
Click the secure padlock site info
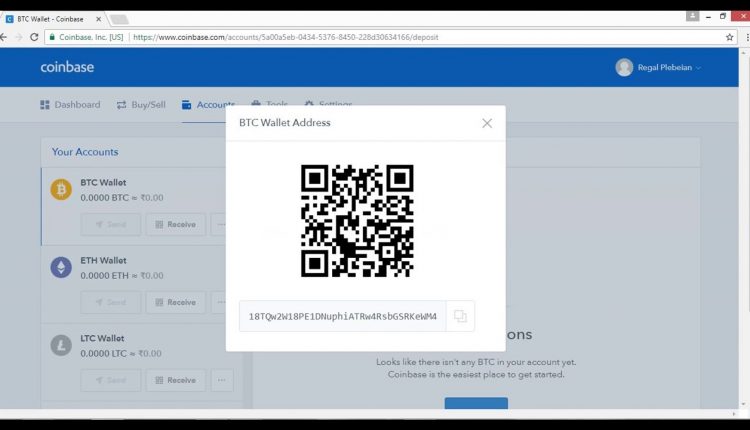52,37
